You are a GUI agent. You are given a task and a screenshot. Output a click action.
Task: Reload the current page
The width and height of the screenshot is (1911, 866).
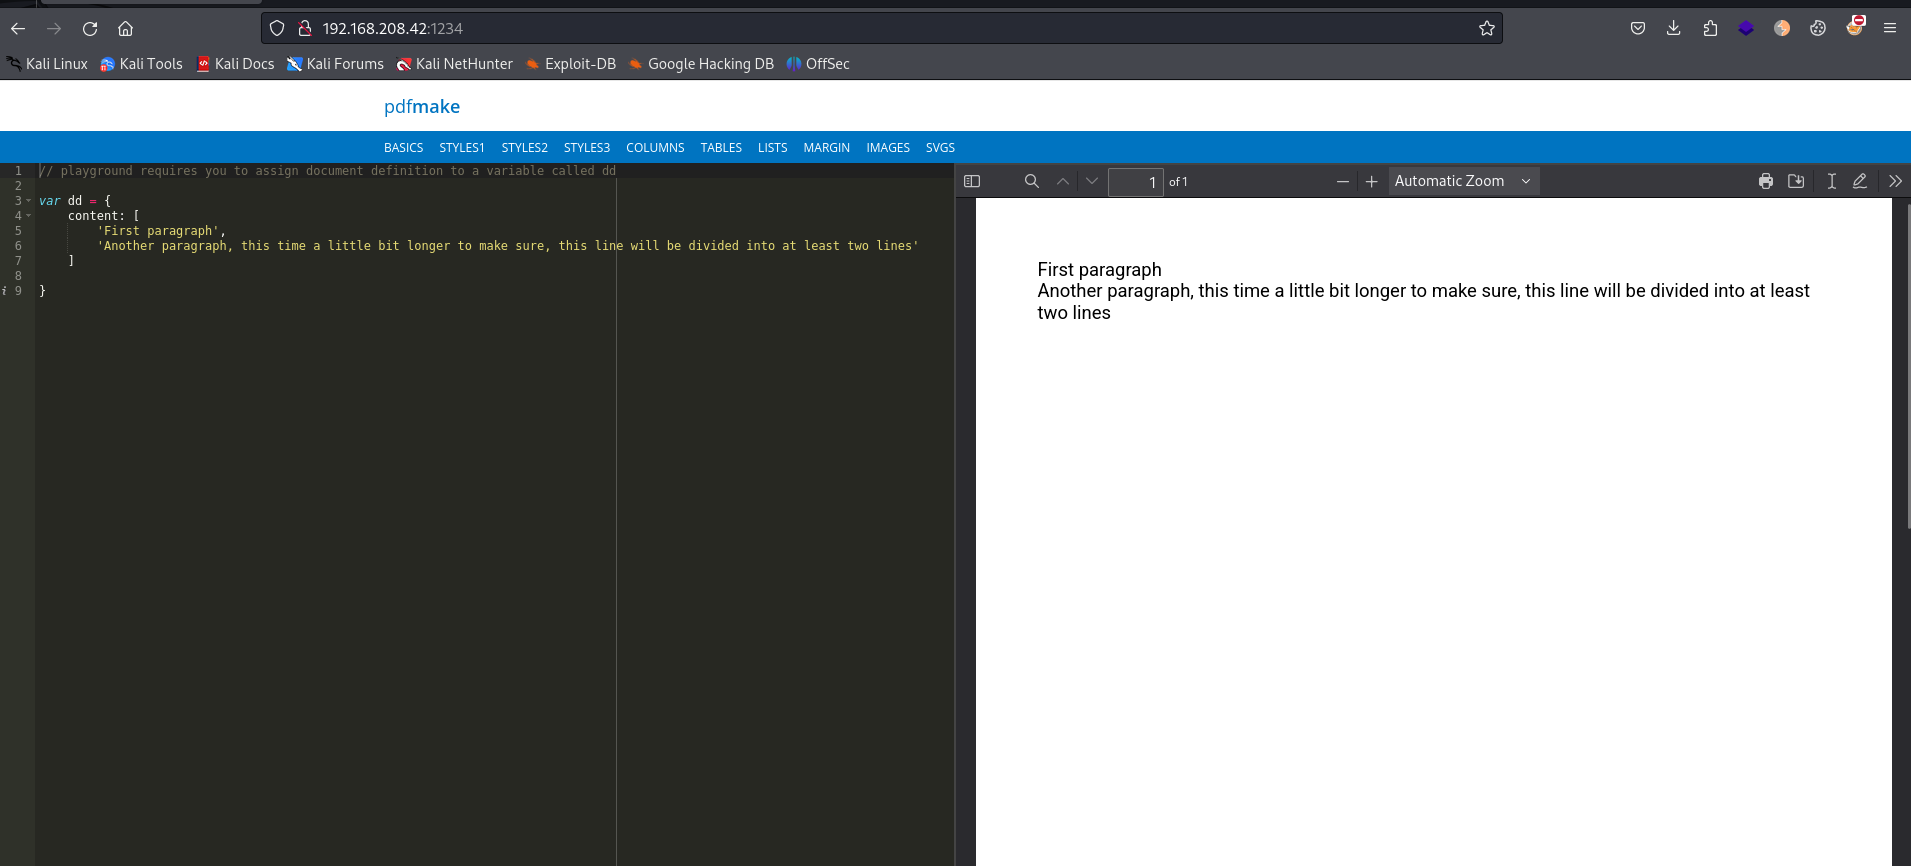coord(90,28)
